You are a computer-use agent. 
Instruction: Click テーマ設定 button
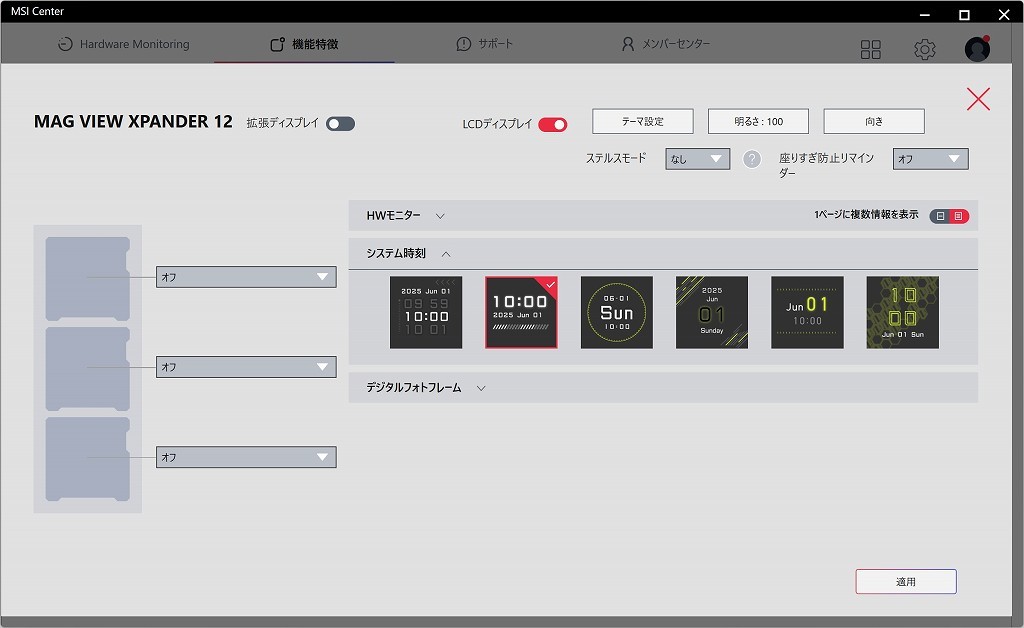click(x=643, y=121)
